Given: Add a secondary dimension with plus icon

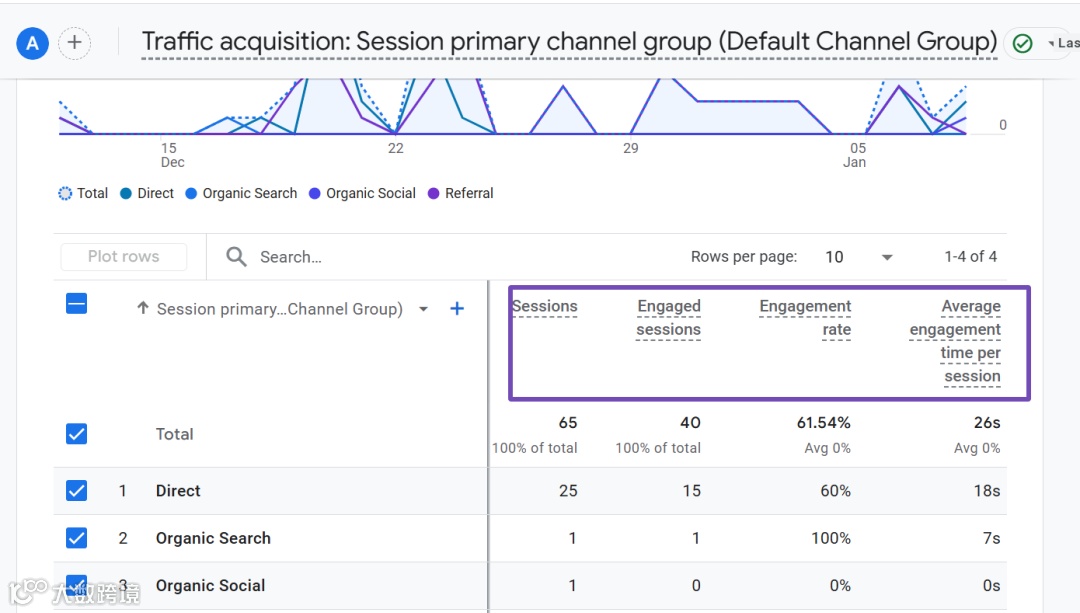Looking at the screenshot, I should click(457, 309).
